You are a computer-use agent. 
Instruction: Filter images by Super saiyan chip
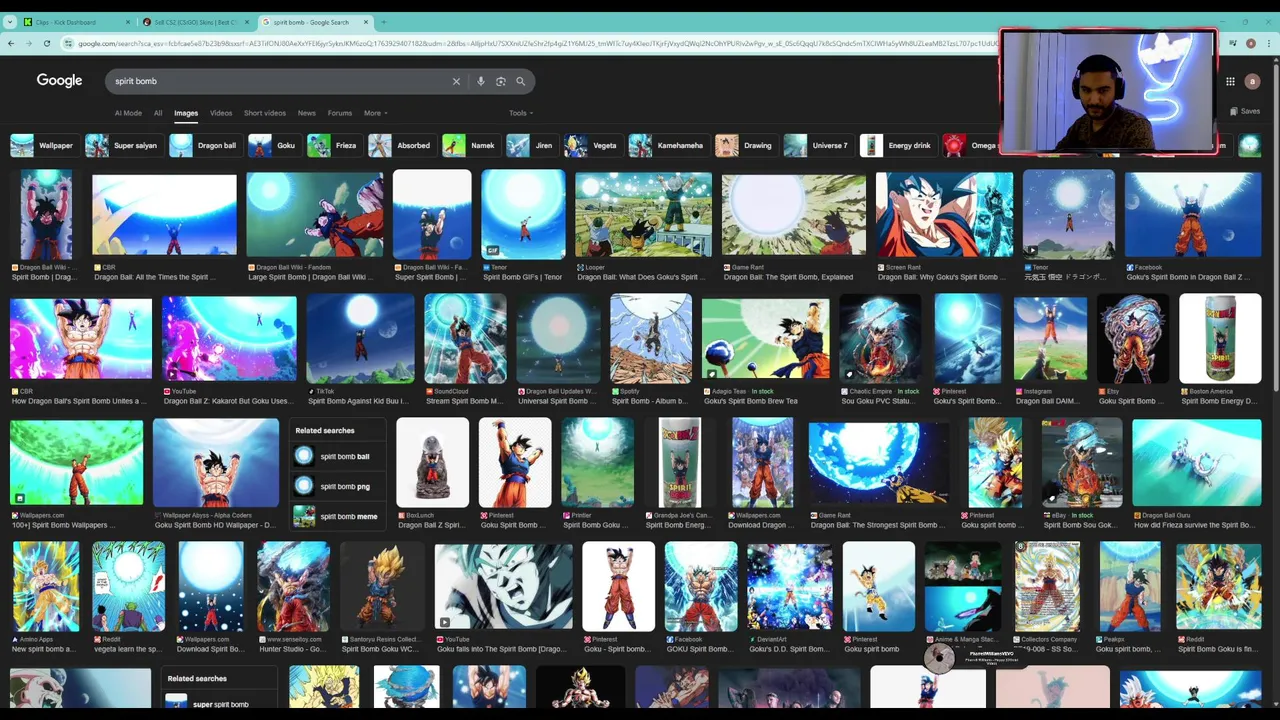(x=122, y=145)
